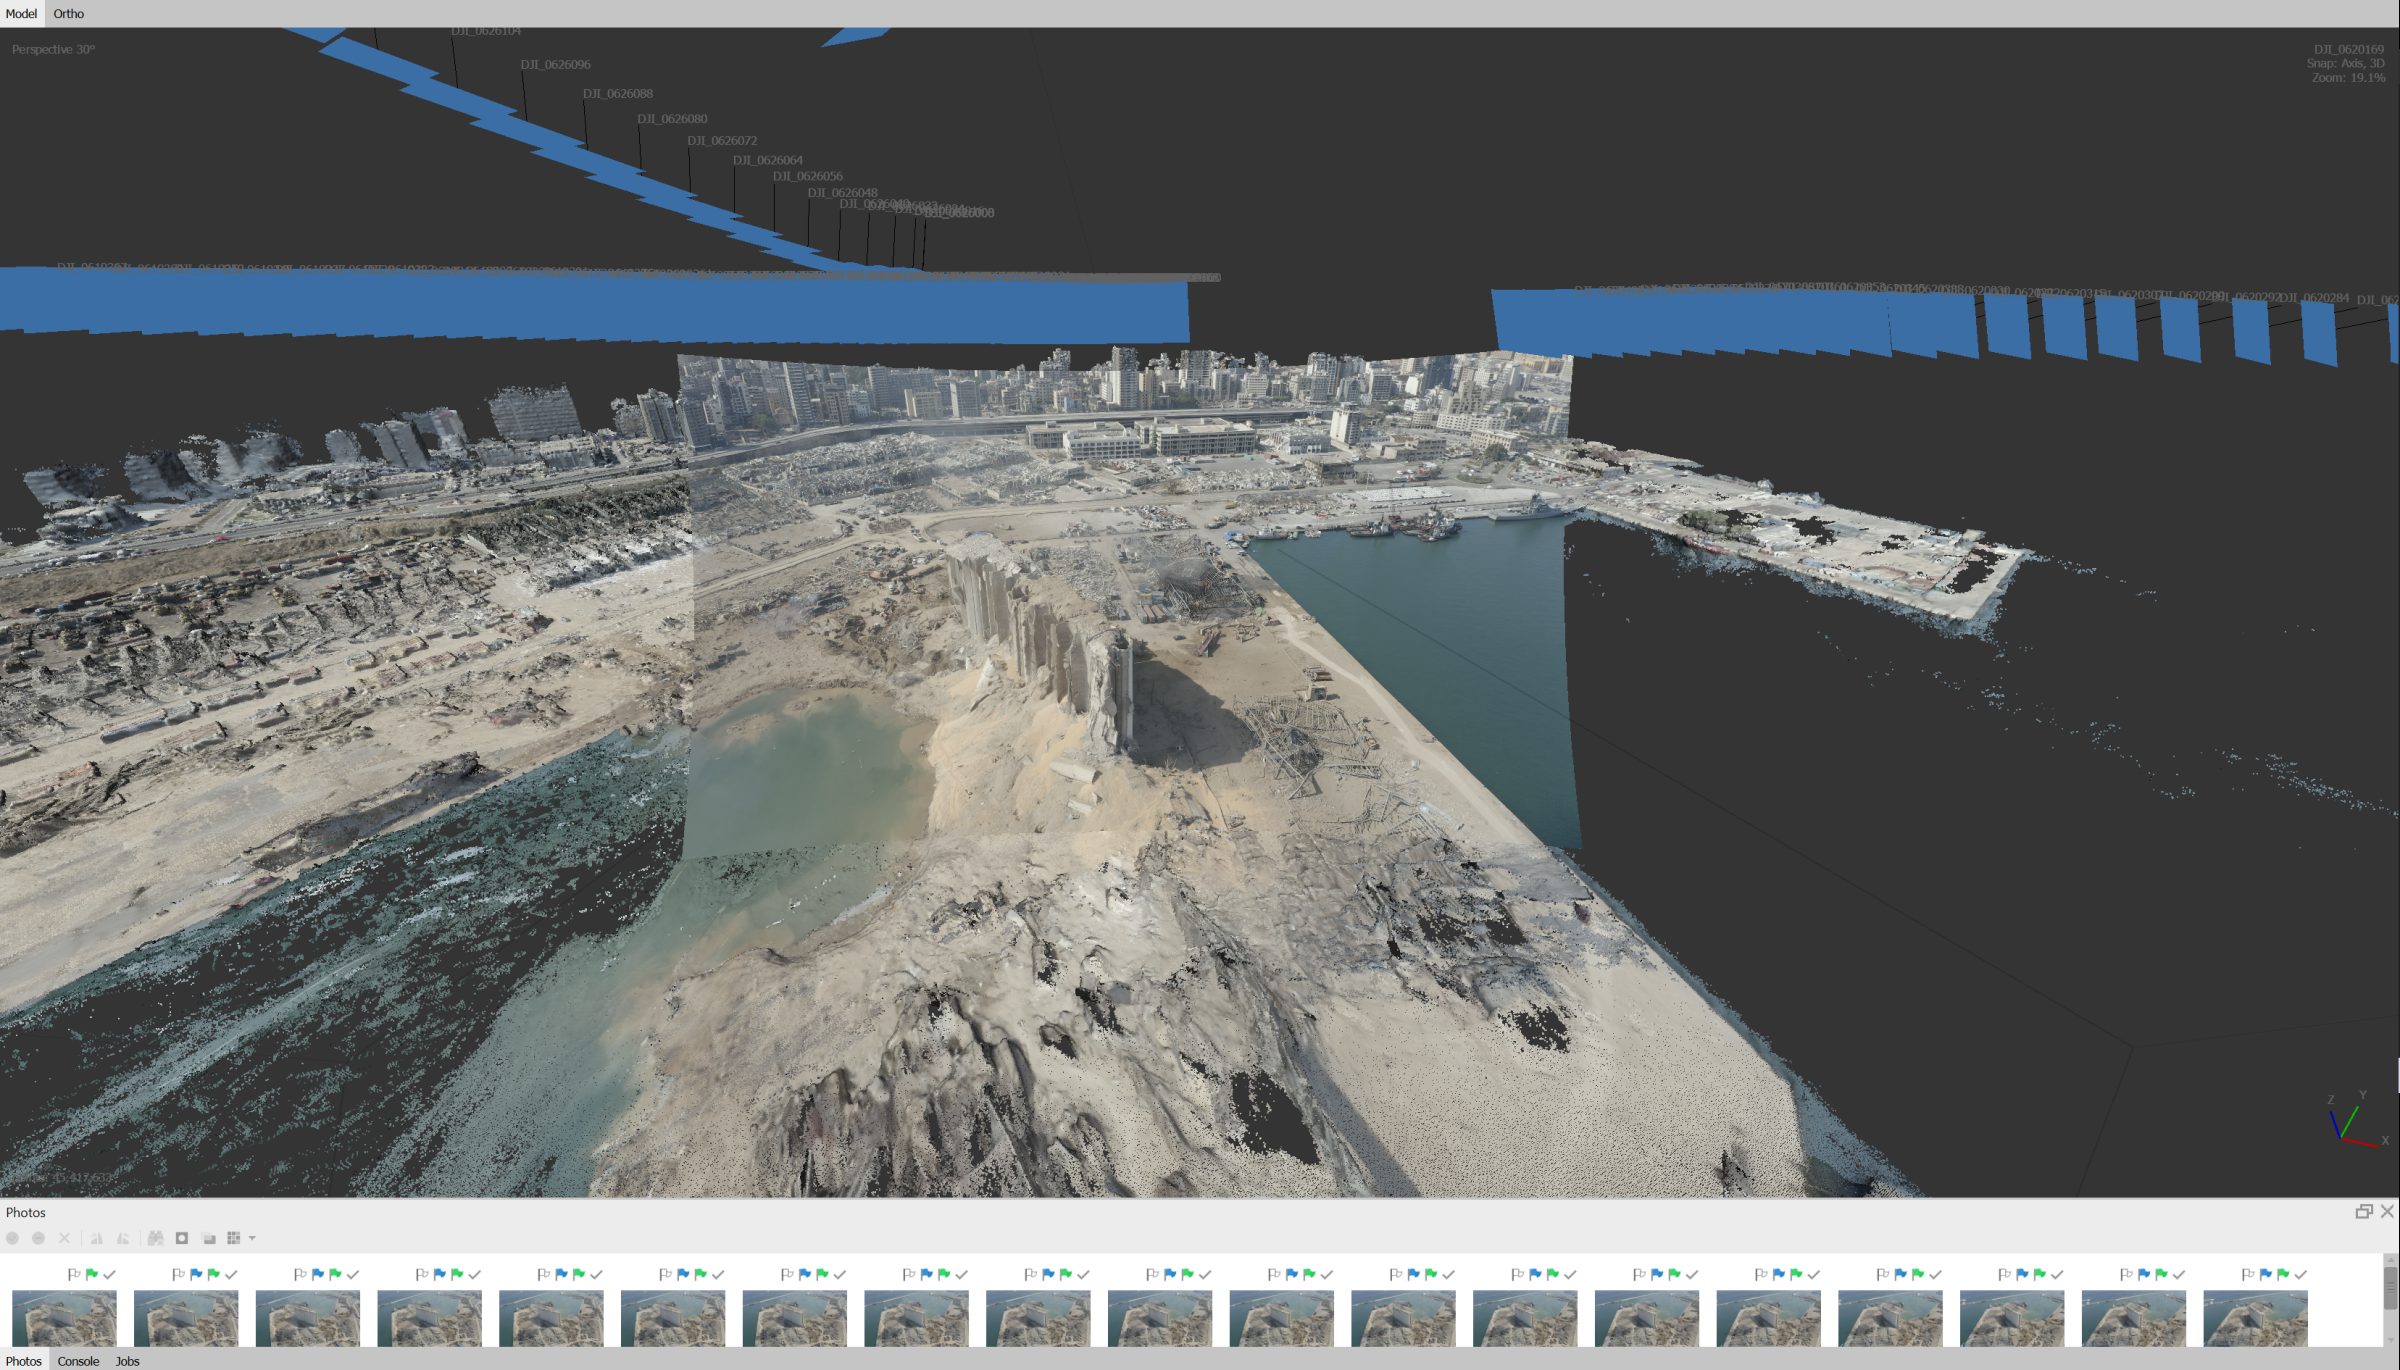Click camera label DJI_0626088 in model view
This screenshot has height=1370, width=2400.
(x=618, y=93)
